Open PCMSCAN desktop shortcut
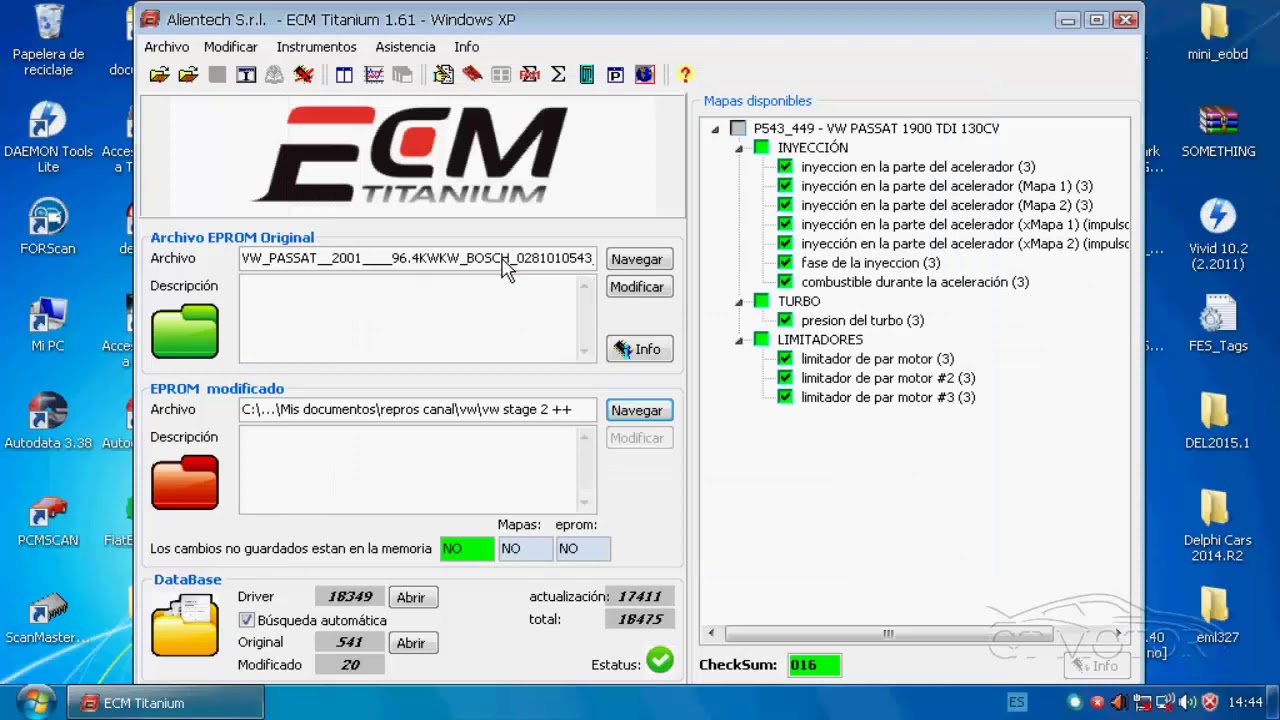This screenshot has height=720, width=1280. click(48, 521)
